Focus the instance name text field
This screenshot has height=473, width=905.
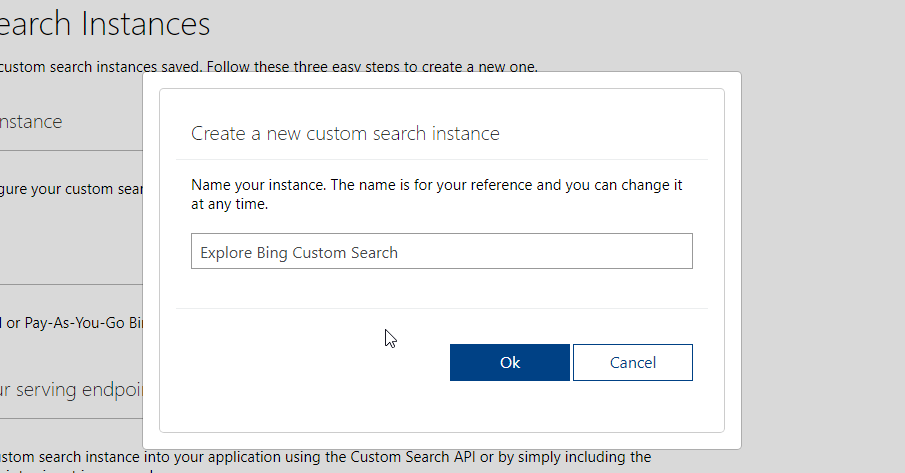(x=441, y=252)
